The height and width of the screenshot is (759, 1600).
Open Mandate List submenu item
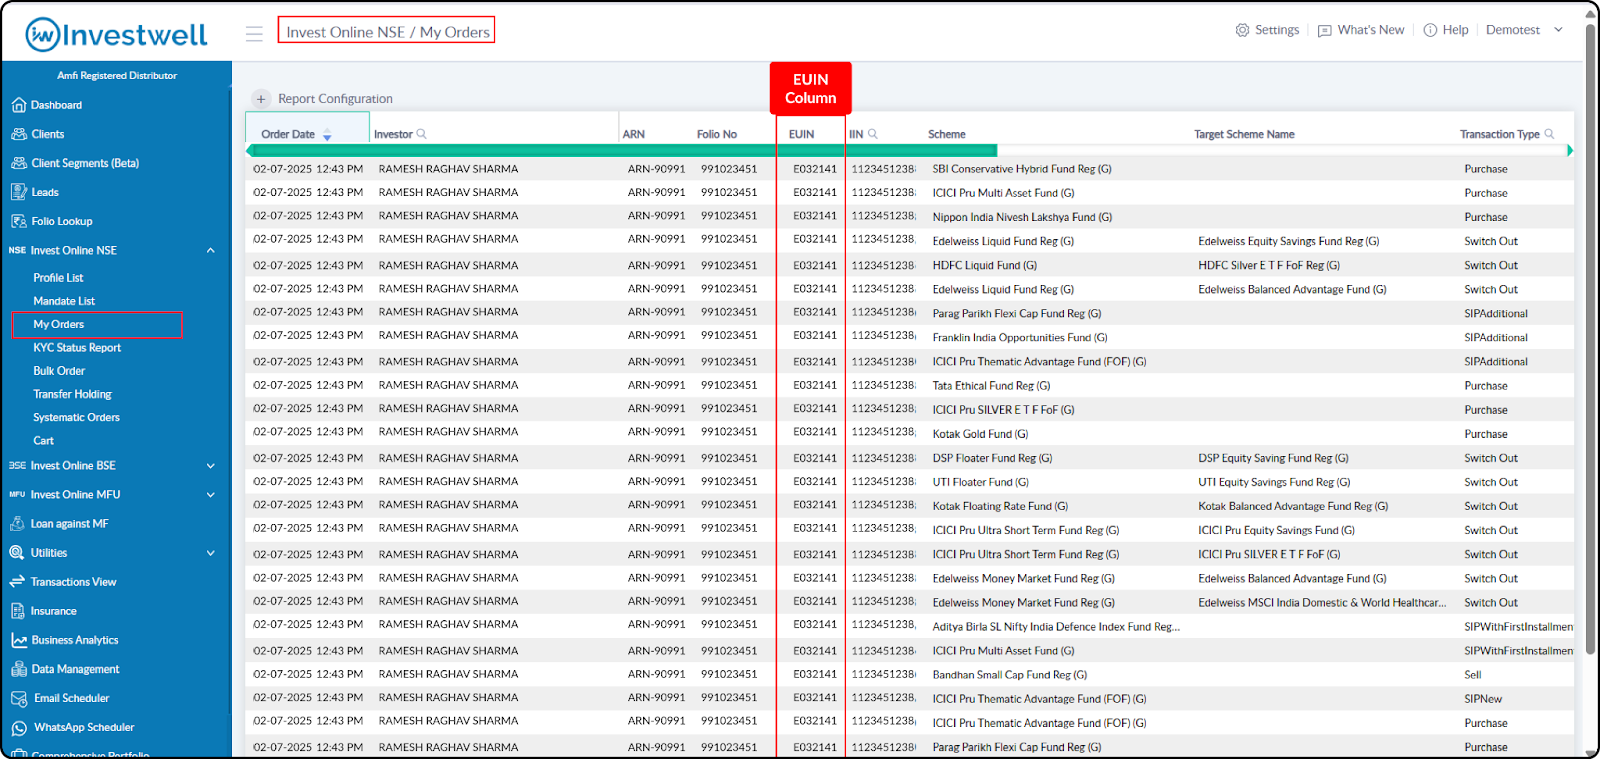click(x=64, y=301)
